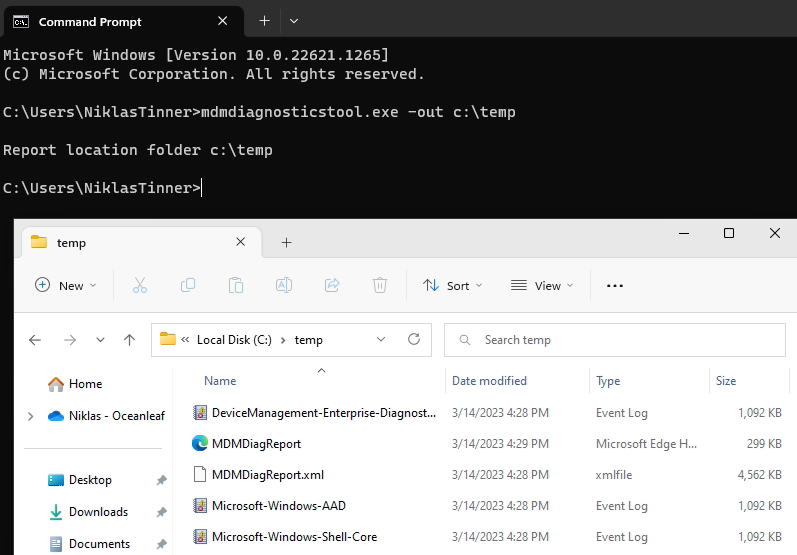The height and width of the screenshot is (555, 797).
Task: Select the temp Explorer tab
Action: [142, 242]
